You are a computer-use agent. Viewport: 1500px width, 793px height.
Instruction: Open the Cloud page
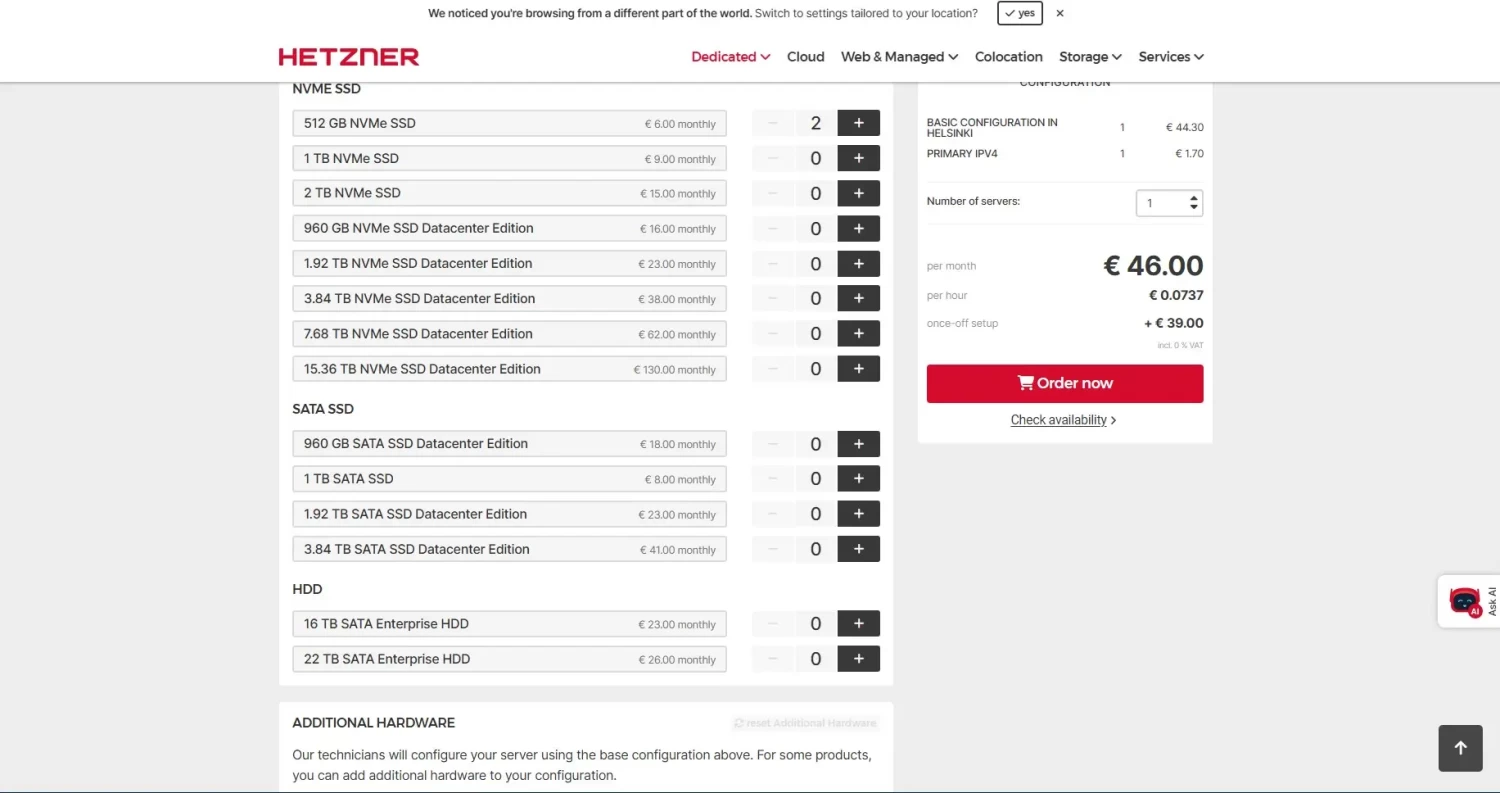click(805, 57)
